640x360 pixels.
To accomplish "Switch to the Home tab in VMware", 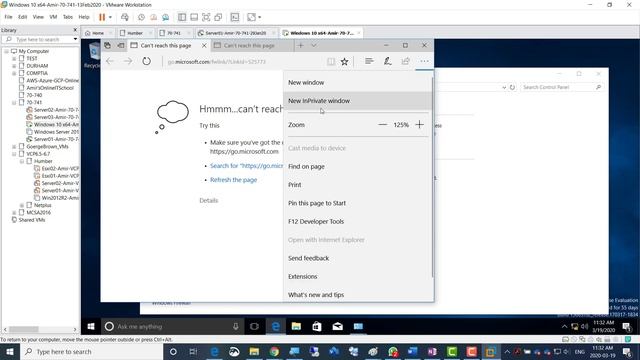I will pyautogui.click(x=98, y=33).
